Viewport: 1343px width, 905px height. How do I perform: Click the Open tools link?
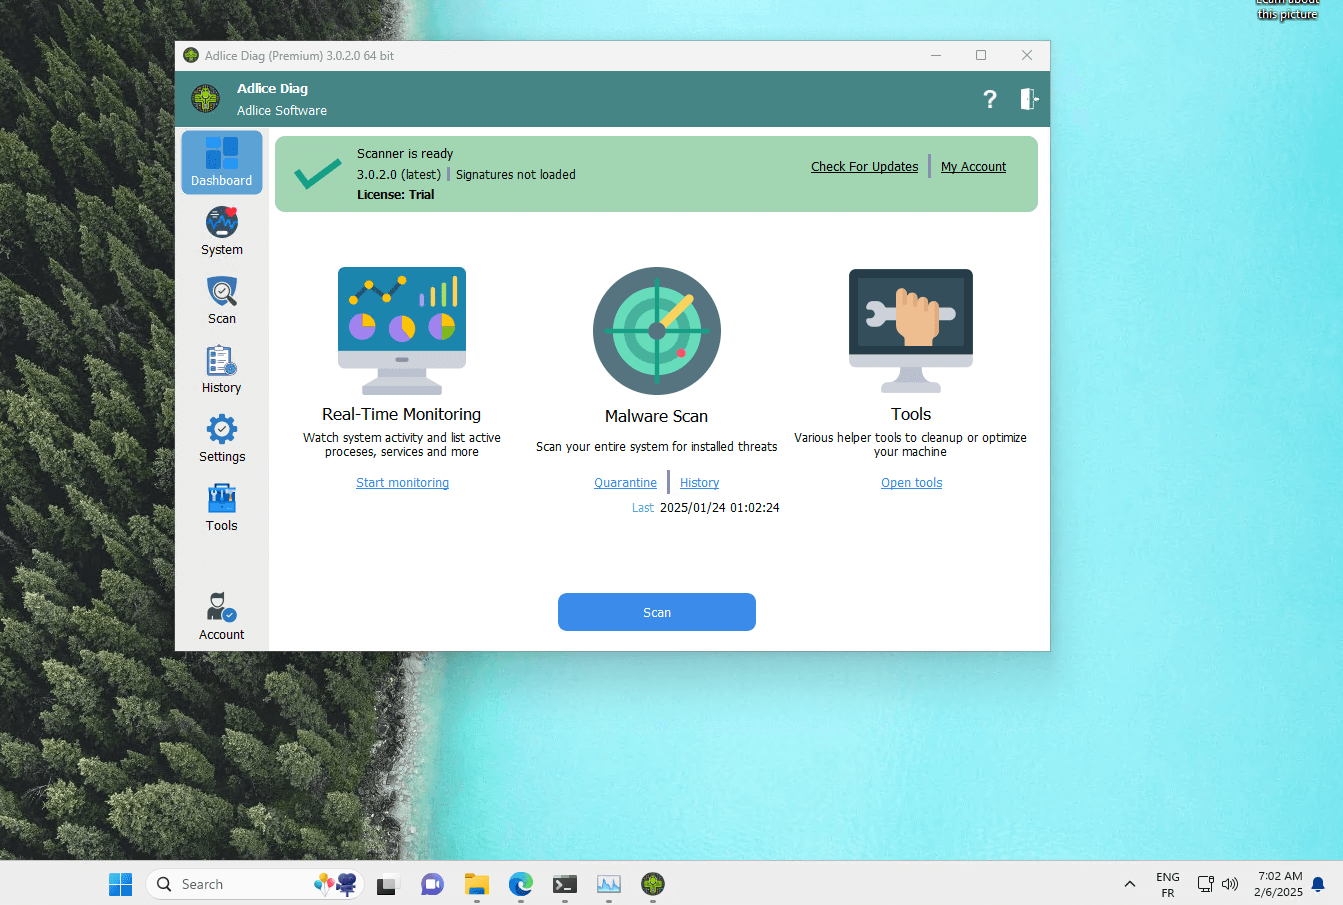tap(911, 483)
